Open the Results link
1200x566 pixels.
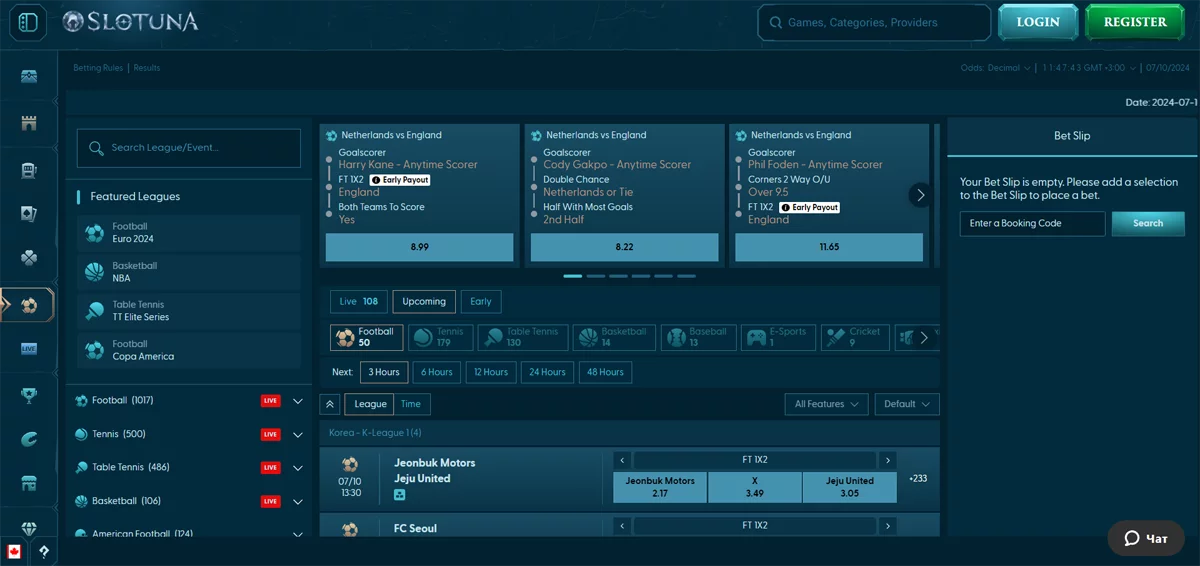147,68
